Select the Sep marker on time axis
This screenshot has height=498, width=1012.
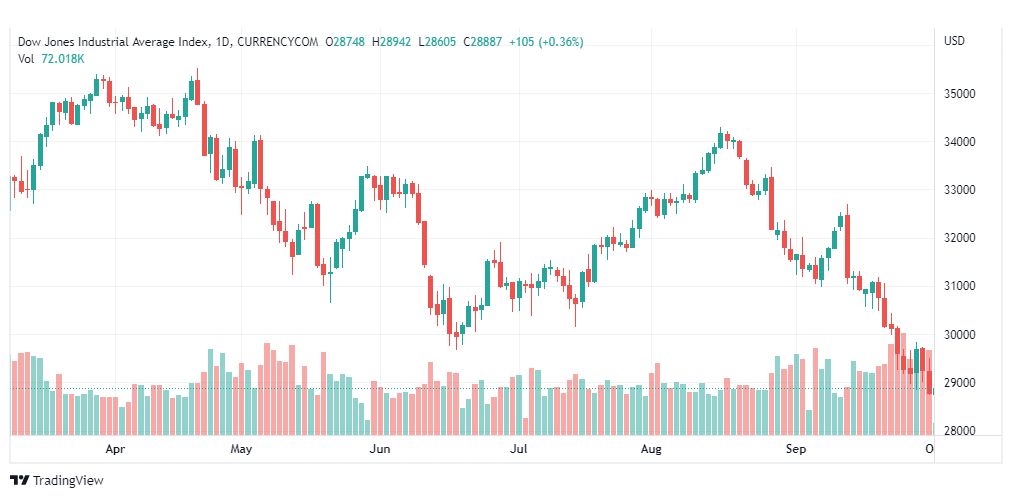[x=796, y=449]
